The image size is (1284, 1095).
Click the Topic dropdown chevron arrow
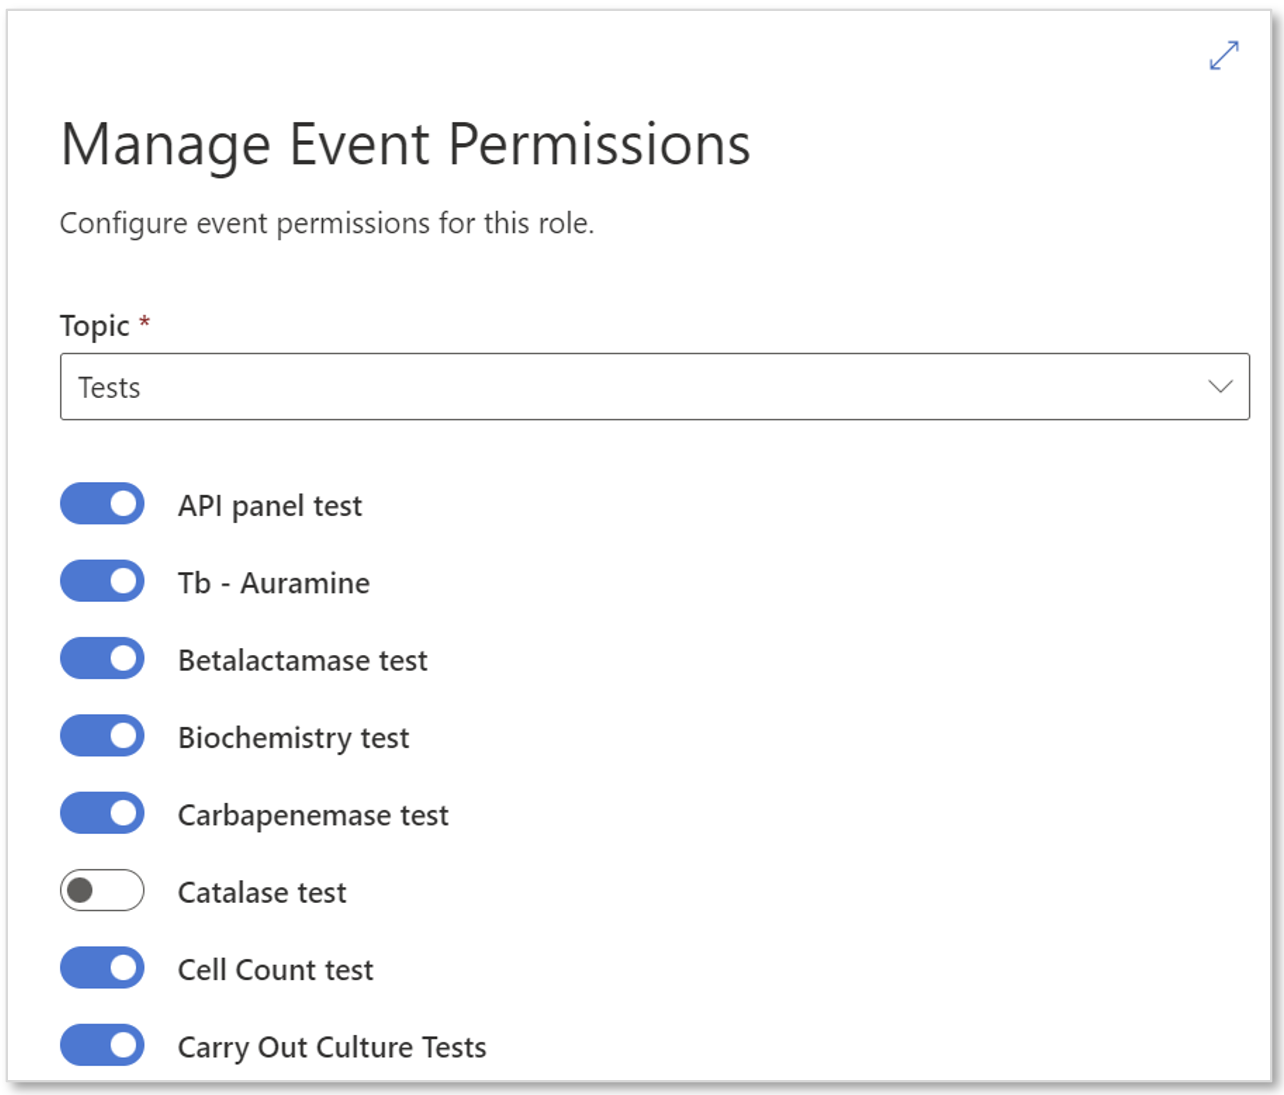pos(1220,386)
